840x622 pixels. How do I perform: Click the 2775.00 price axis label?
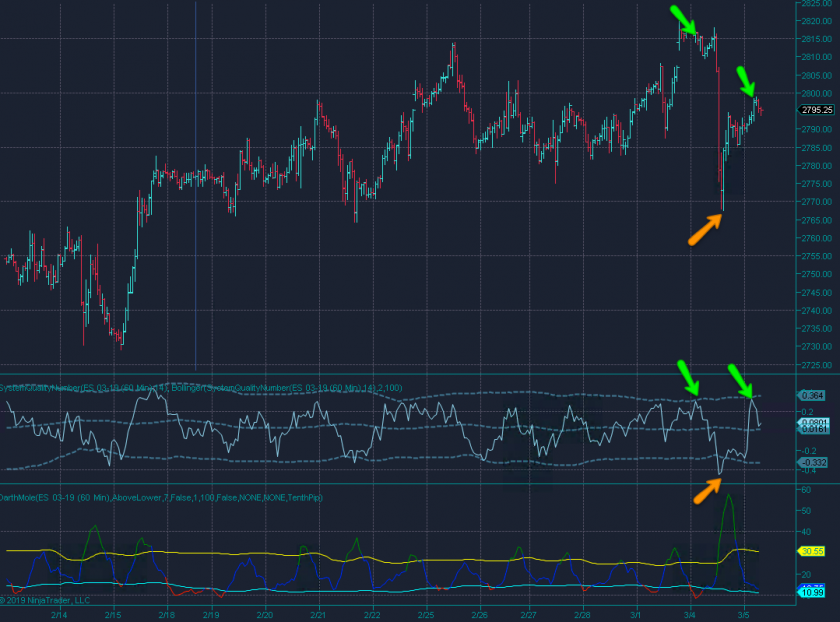click(x=817, y=184)
